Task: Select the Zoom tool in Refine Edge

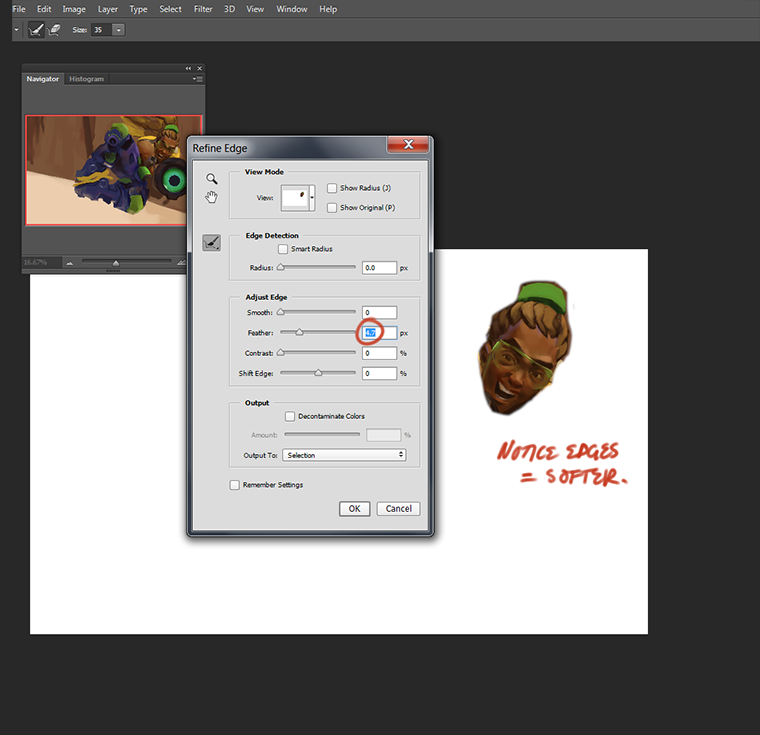Action: click(x=211, y=178)
